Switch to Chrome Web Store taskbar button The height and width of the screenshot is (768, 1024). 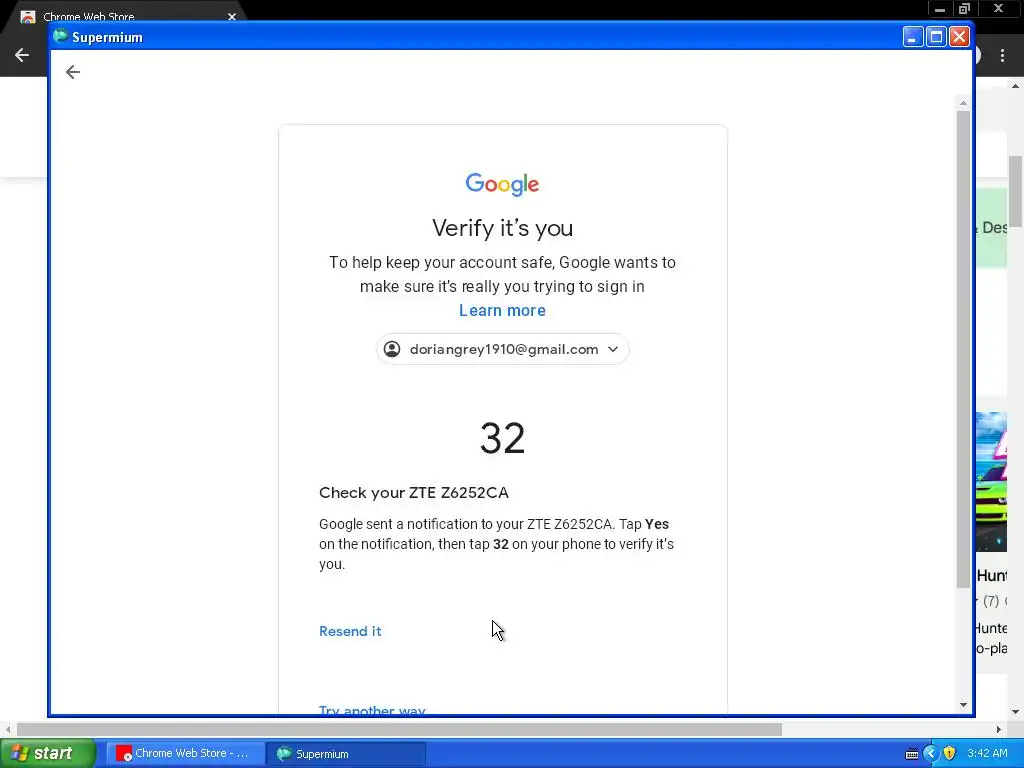185,754
